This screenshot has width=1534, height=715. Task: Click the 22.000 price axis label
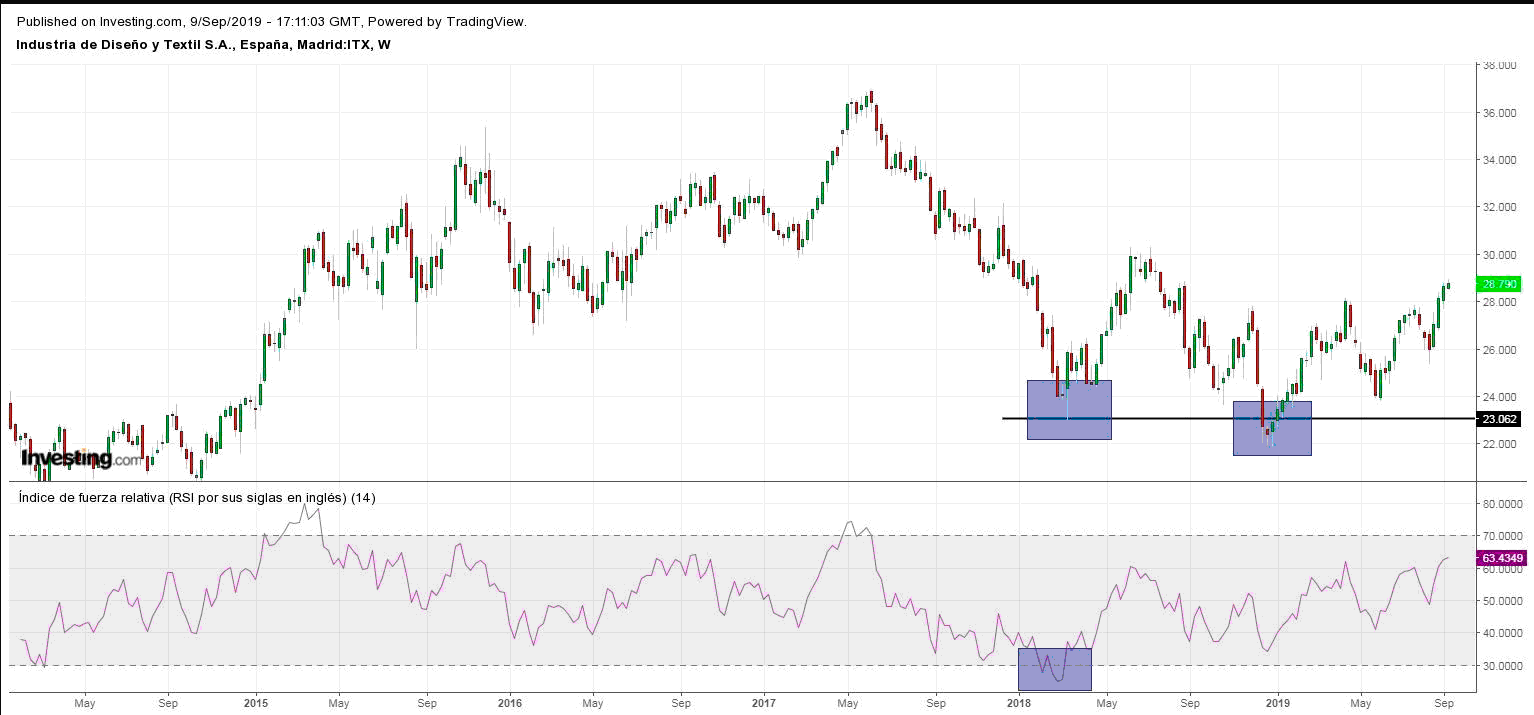coord(1500,444)
